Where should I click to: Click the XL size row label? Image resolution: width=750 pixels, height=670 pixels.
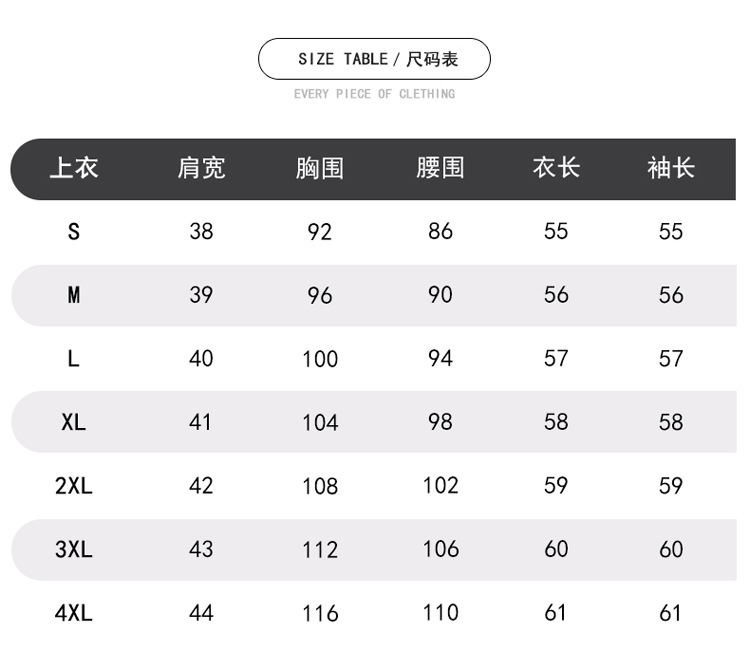(x=73, y=422)
